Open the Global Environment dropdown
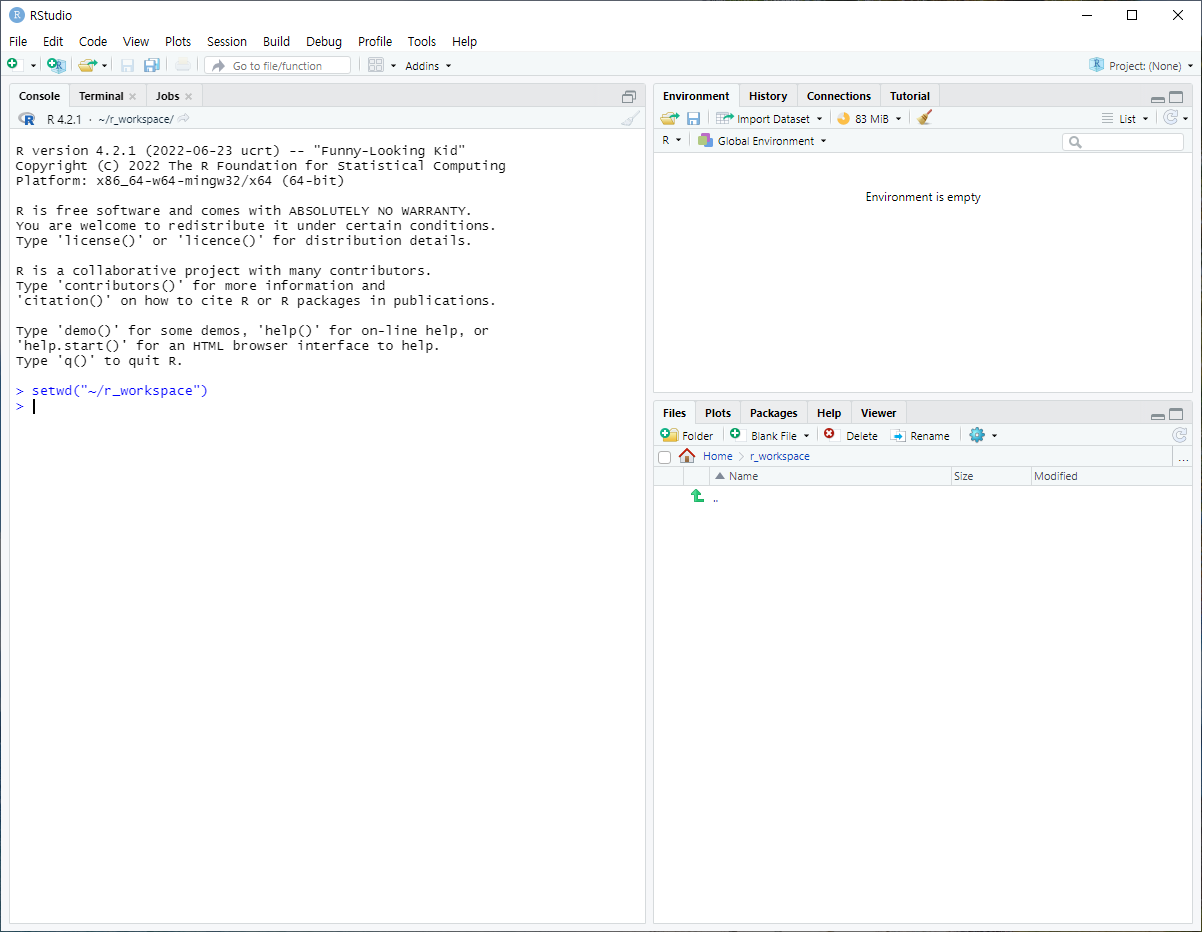Viewport: 1202px width, 932px height. [x=763, y=141]
